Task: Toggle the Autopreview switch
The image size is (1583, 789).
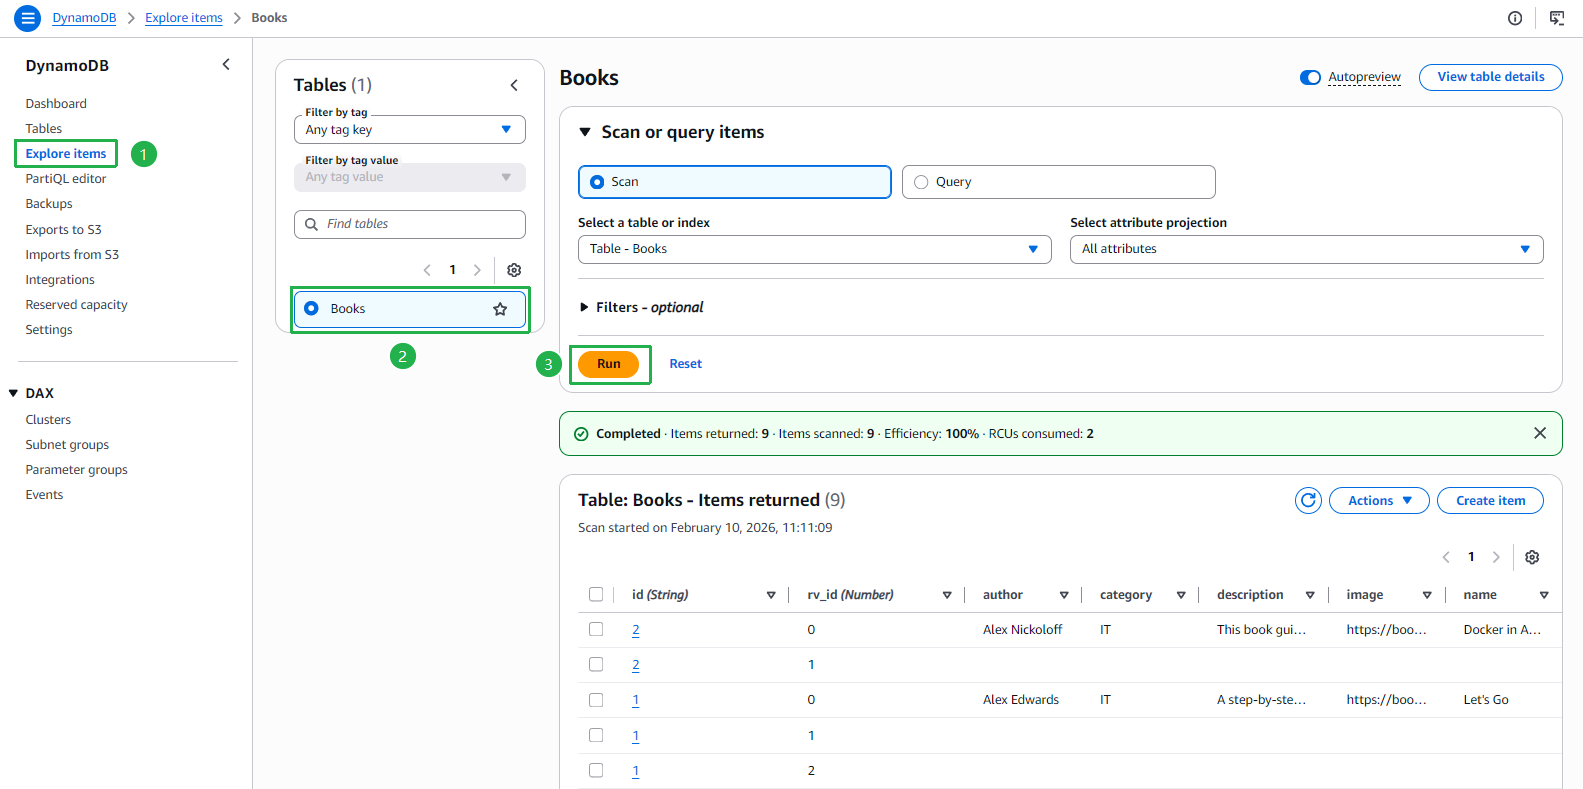Action: tap(1310, 77)
